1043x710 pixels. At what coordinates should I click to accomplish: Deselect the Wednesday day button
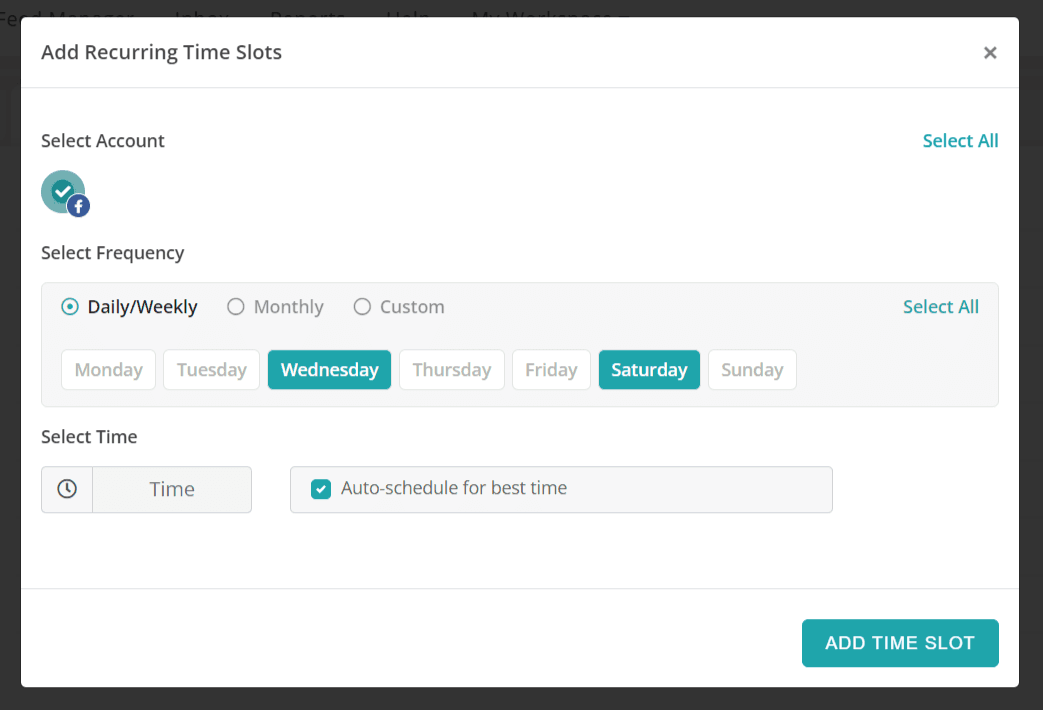[x=329, y=370]
